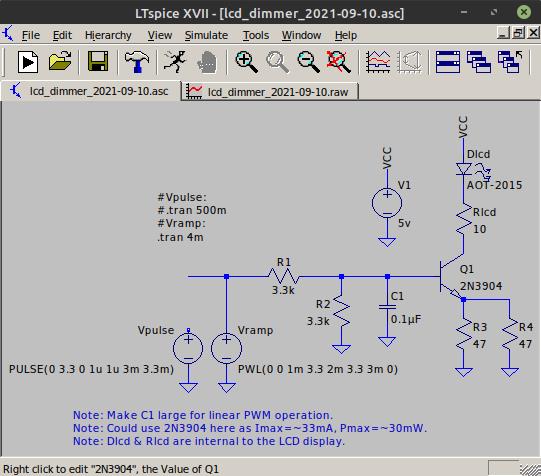Click the "0.1µF" capacitor value
The image size is (541, 476).
point(406,319)
